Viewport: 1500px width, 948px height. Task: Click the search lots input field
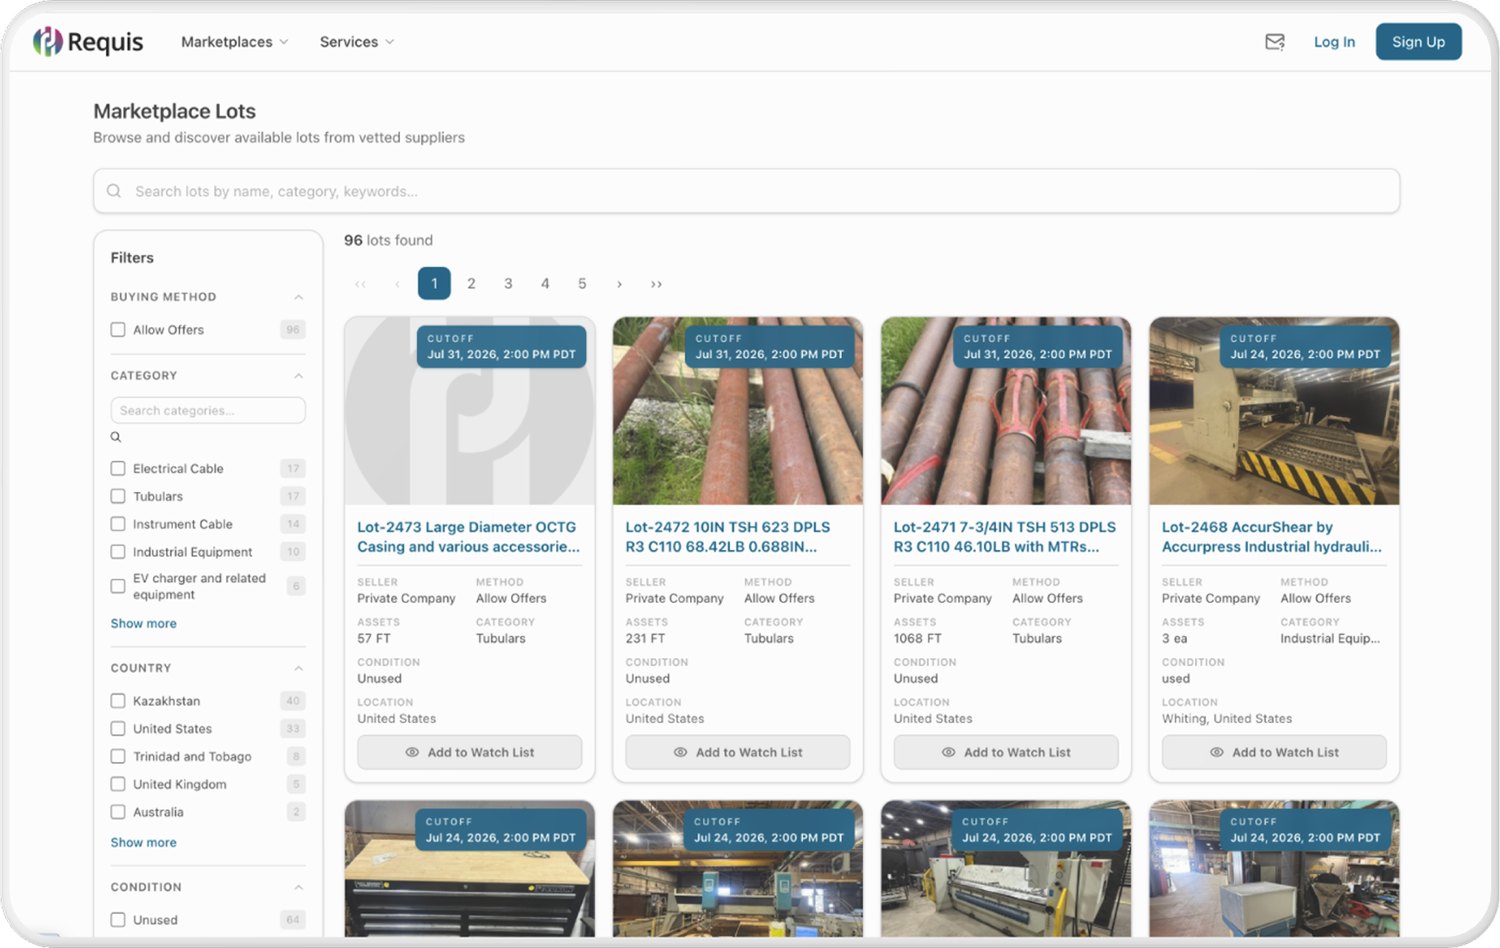(746, 191)
